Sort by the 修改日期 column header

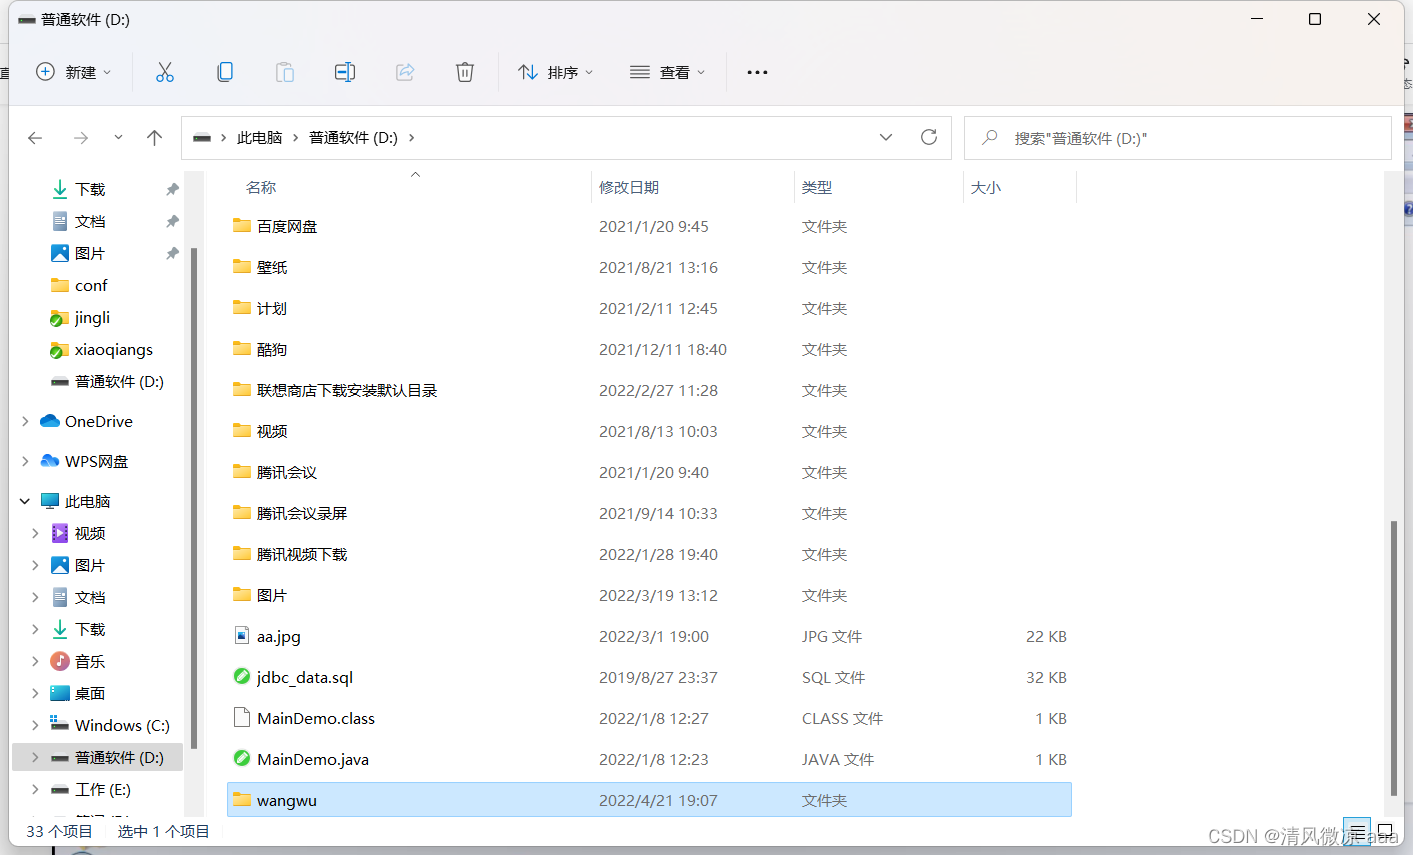point(629,187)
